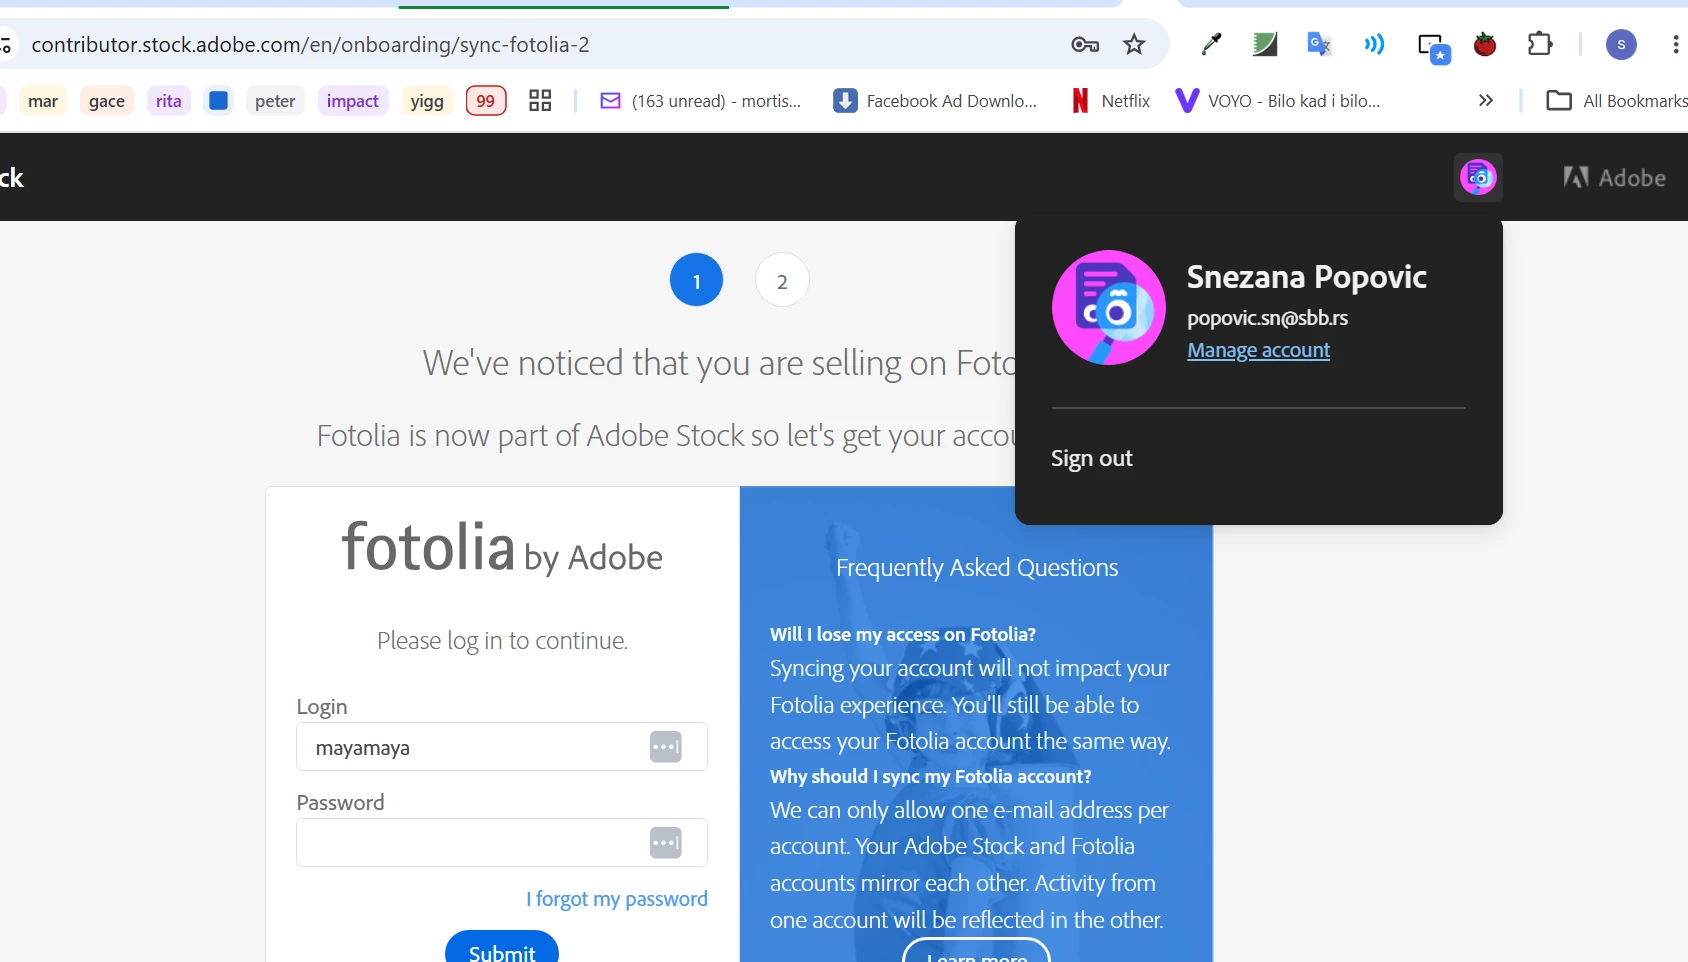The width and height of the screenshot is (1688, 962).
Task: Focus the Password input field
Action: pyautogui.click(x=502, y=843)
